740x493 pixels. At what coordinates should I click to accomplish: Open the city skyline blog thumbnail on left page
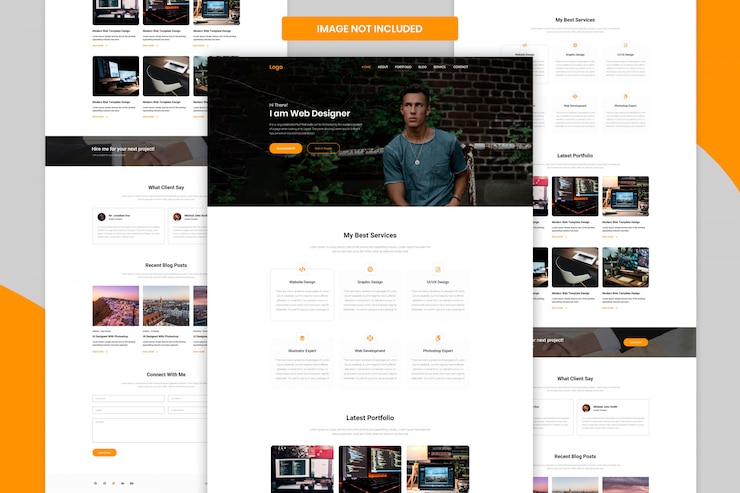tap(166, 306)
